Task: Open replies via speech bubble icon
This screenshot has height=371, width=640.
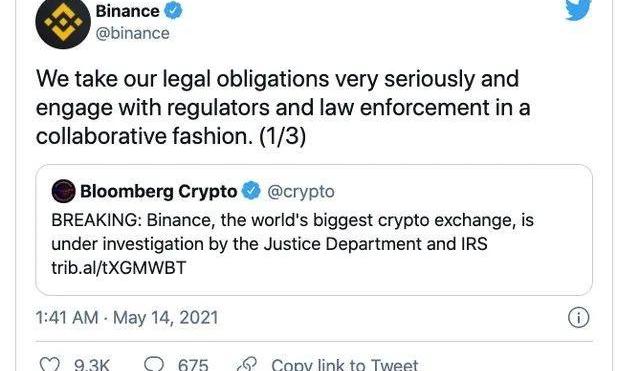Action: [x=154, y=364]
